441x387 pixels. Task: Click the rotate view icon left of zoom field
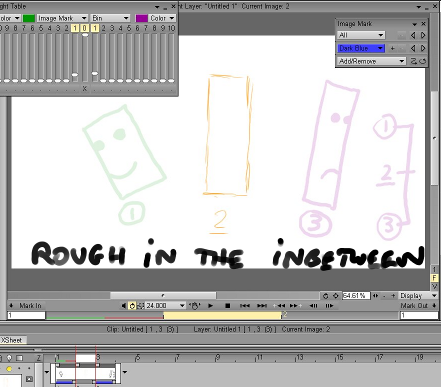tap(326, 296)
